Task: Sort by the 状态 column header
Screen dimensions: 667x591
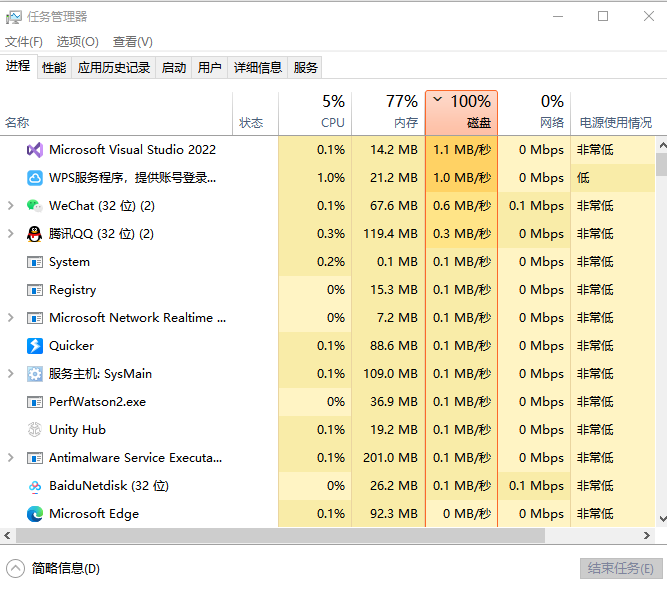Action: [255, 114]
